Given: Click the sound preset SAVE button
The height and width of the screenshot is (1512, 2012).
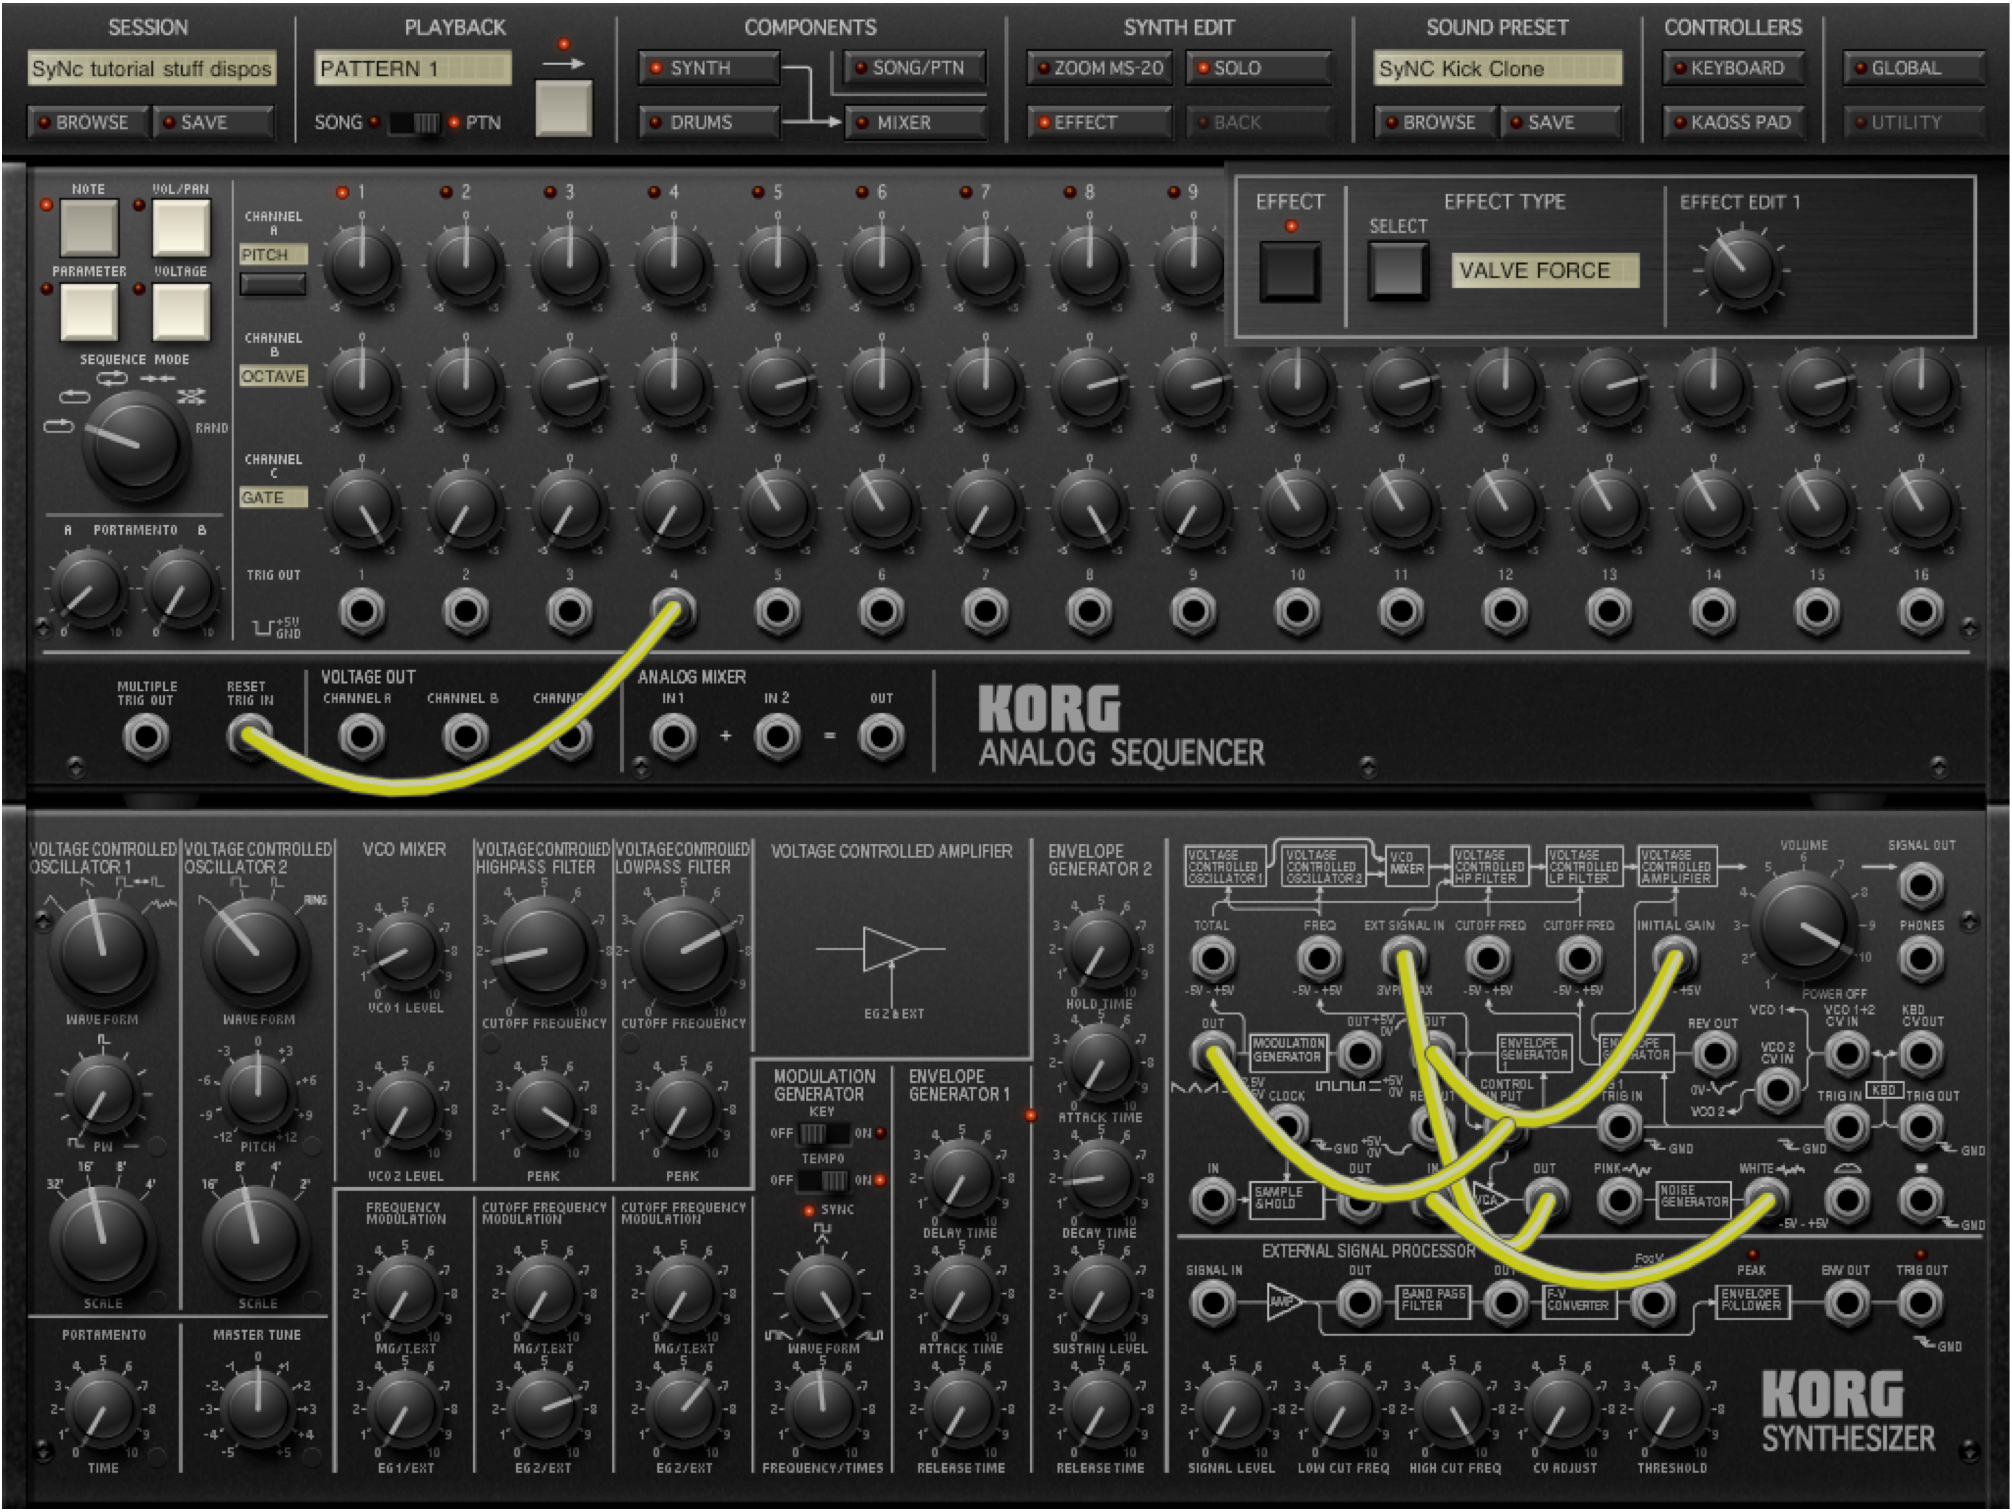Looking at the screenshot, I should [x=1560, y=122].
